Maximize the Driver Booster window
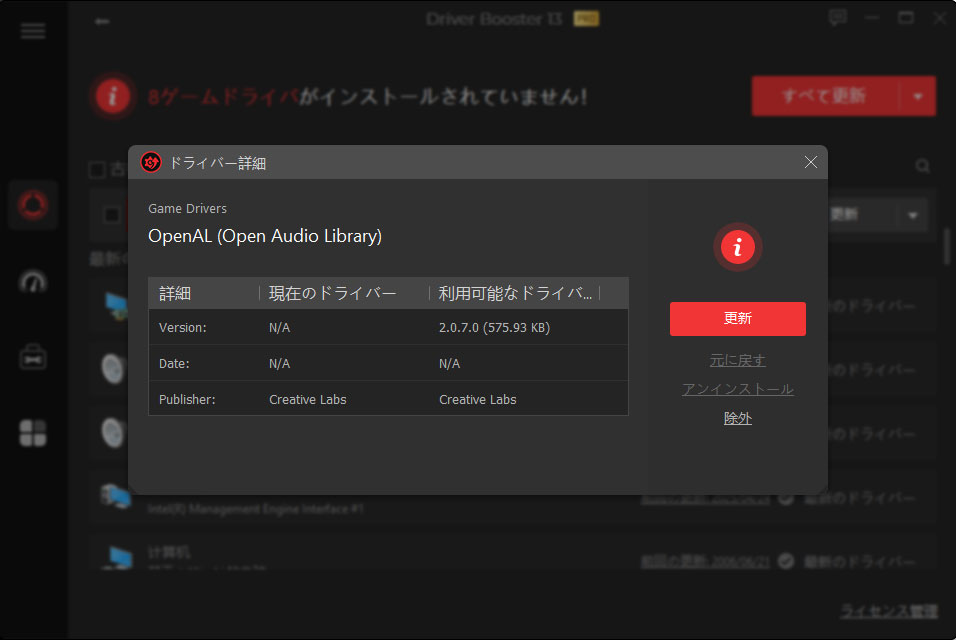 click(x=906, y=18)
